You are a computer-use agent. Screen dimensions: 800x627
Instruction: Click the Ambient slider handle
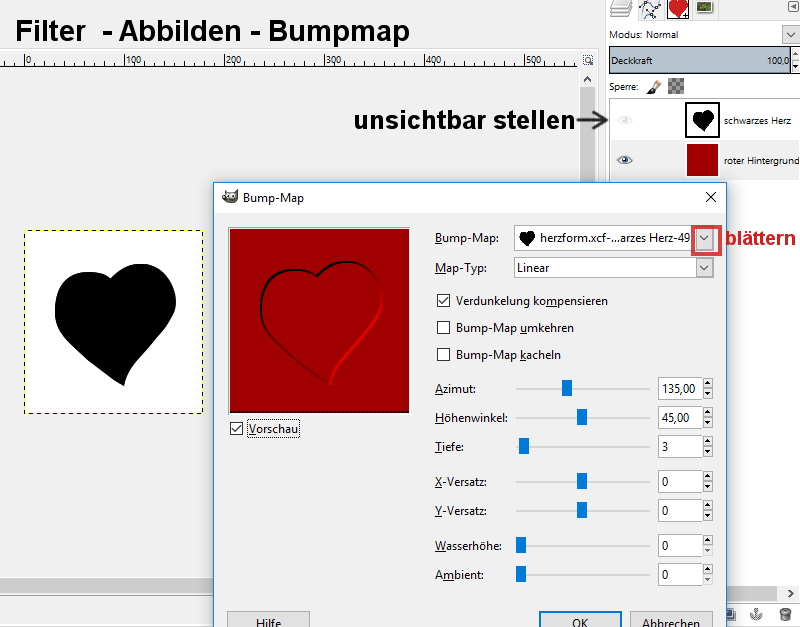521,574
